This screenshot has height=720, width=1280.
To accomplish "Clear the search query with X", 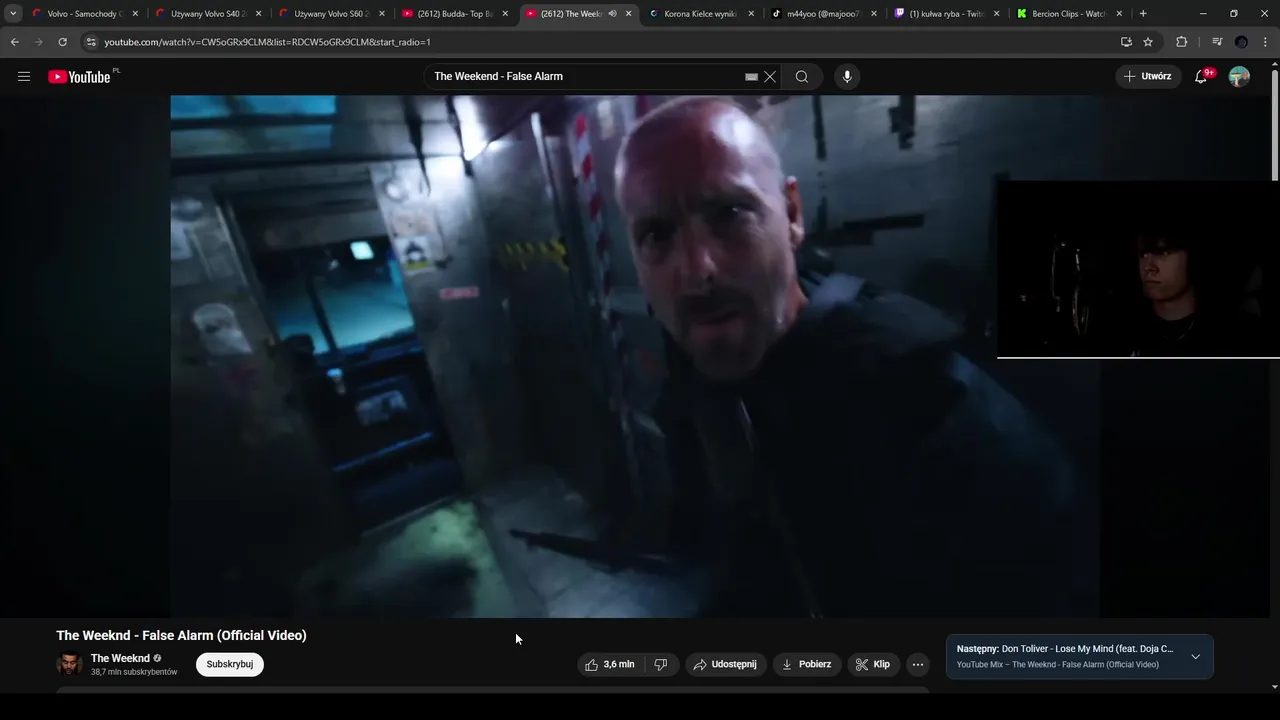I will click(770, 77).
